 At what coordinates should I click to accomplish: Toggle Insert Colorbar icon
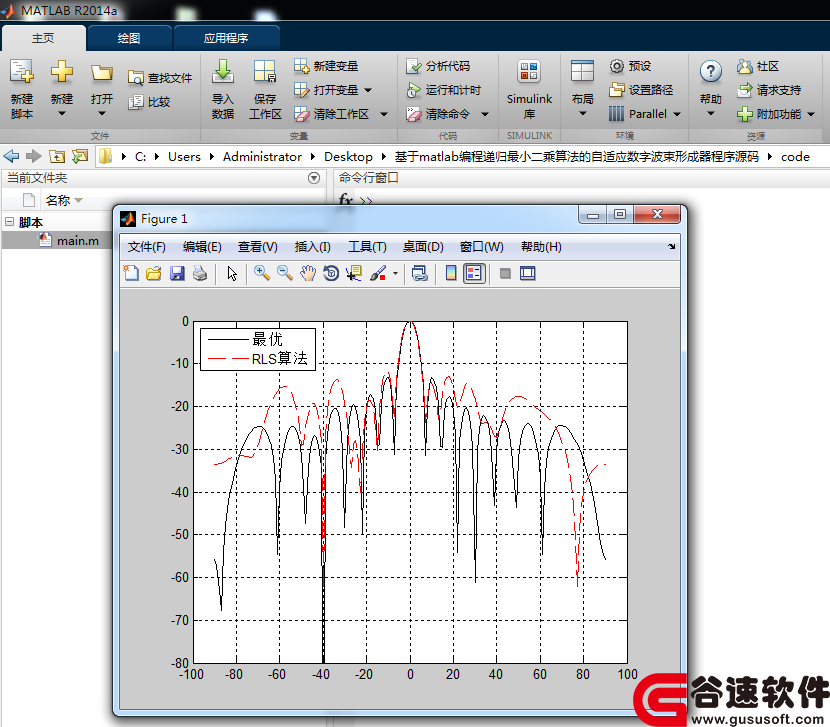pos(451,273)
